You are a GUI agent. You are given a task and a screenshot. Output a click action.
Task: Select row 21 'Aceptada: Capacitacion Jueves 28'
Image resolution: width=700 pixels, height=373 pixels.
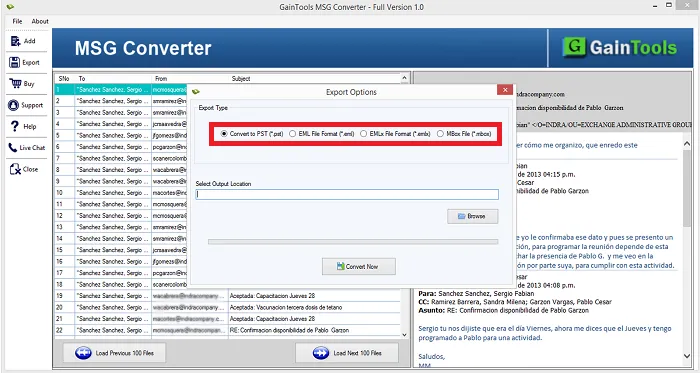coord(228,319)
